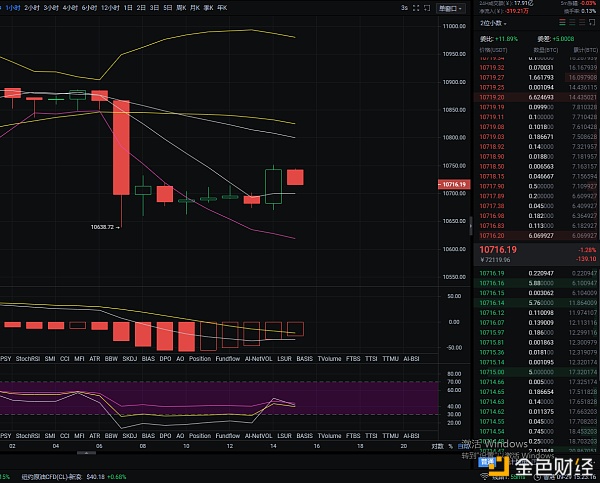This screenshot has height=483, width=600.
Task: Select StochRSI in upper indicator bar
Action: 28,359
